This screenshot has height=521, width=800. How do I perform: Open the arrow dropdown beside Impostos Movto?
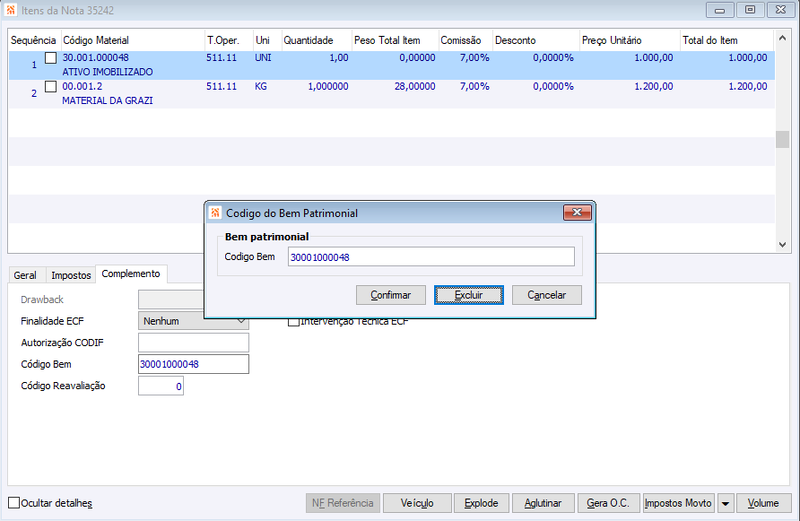(725, 503)
